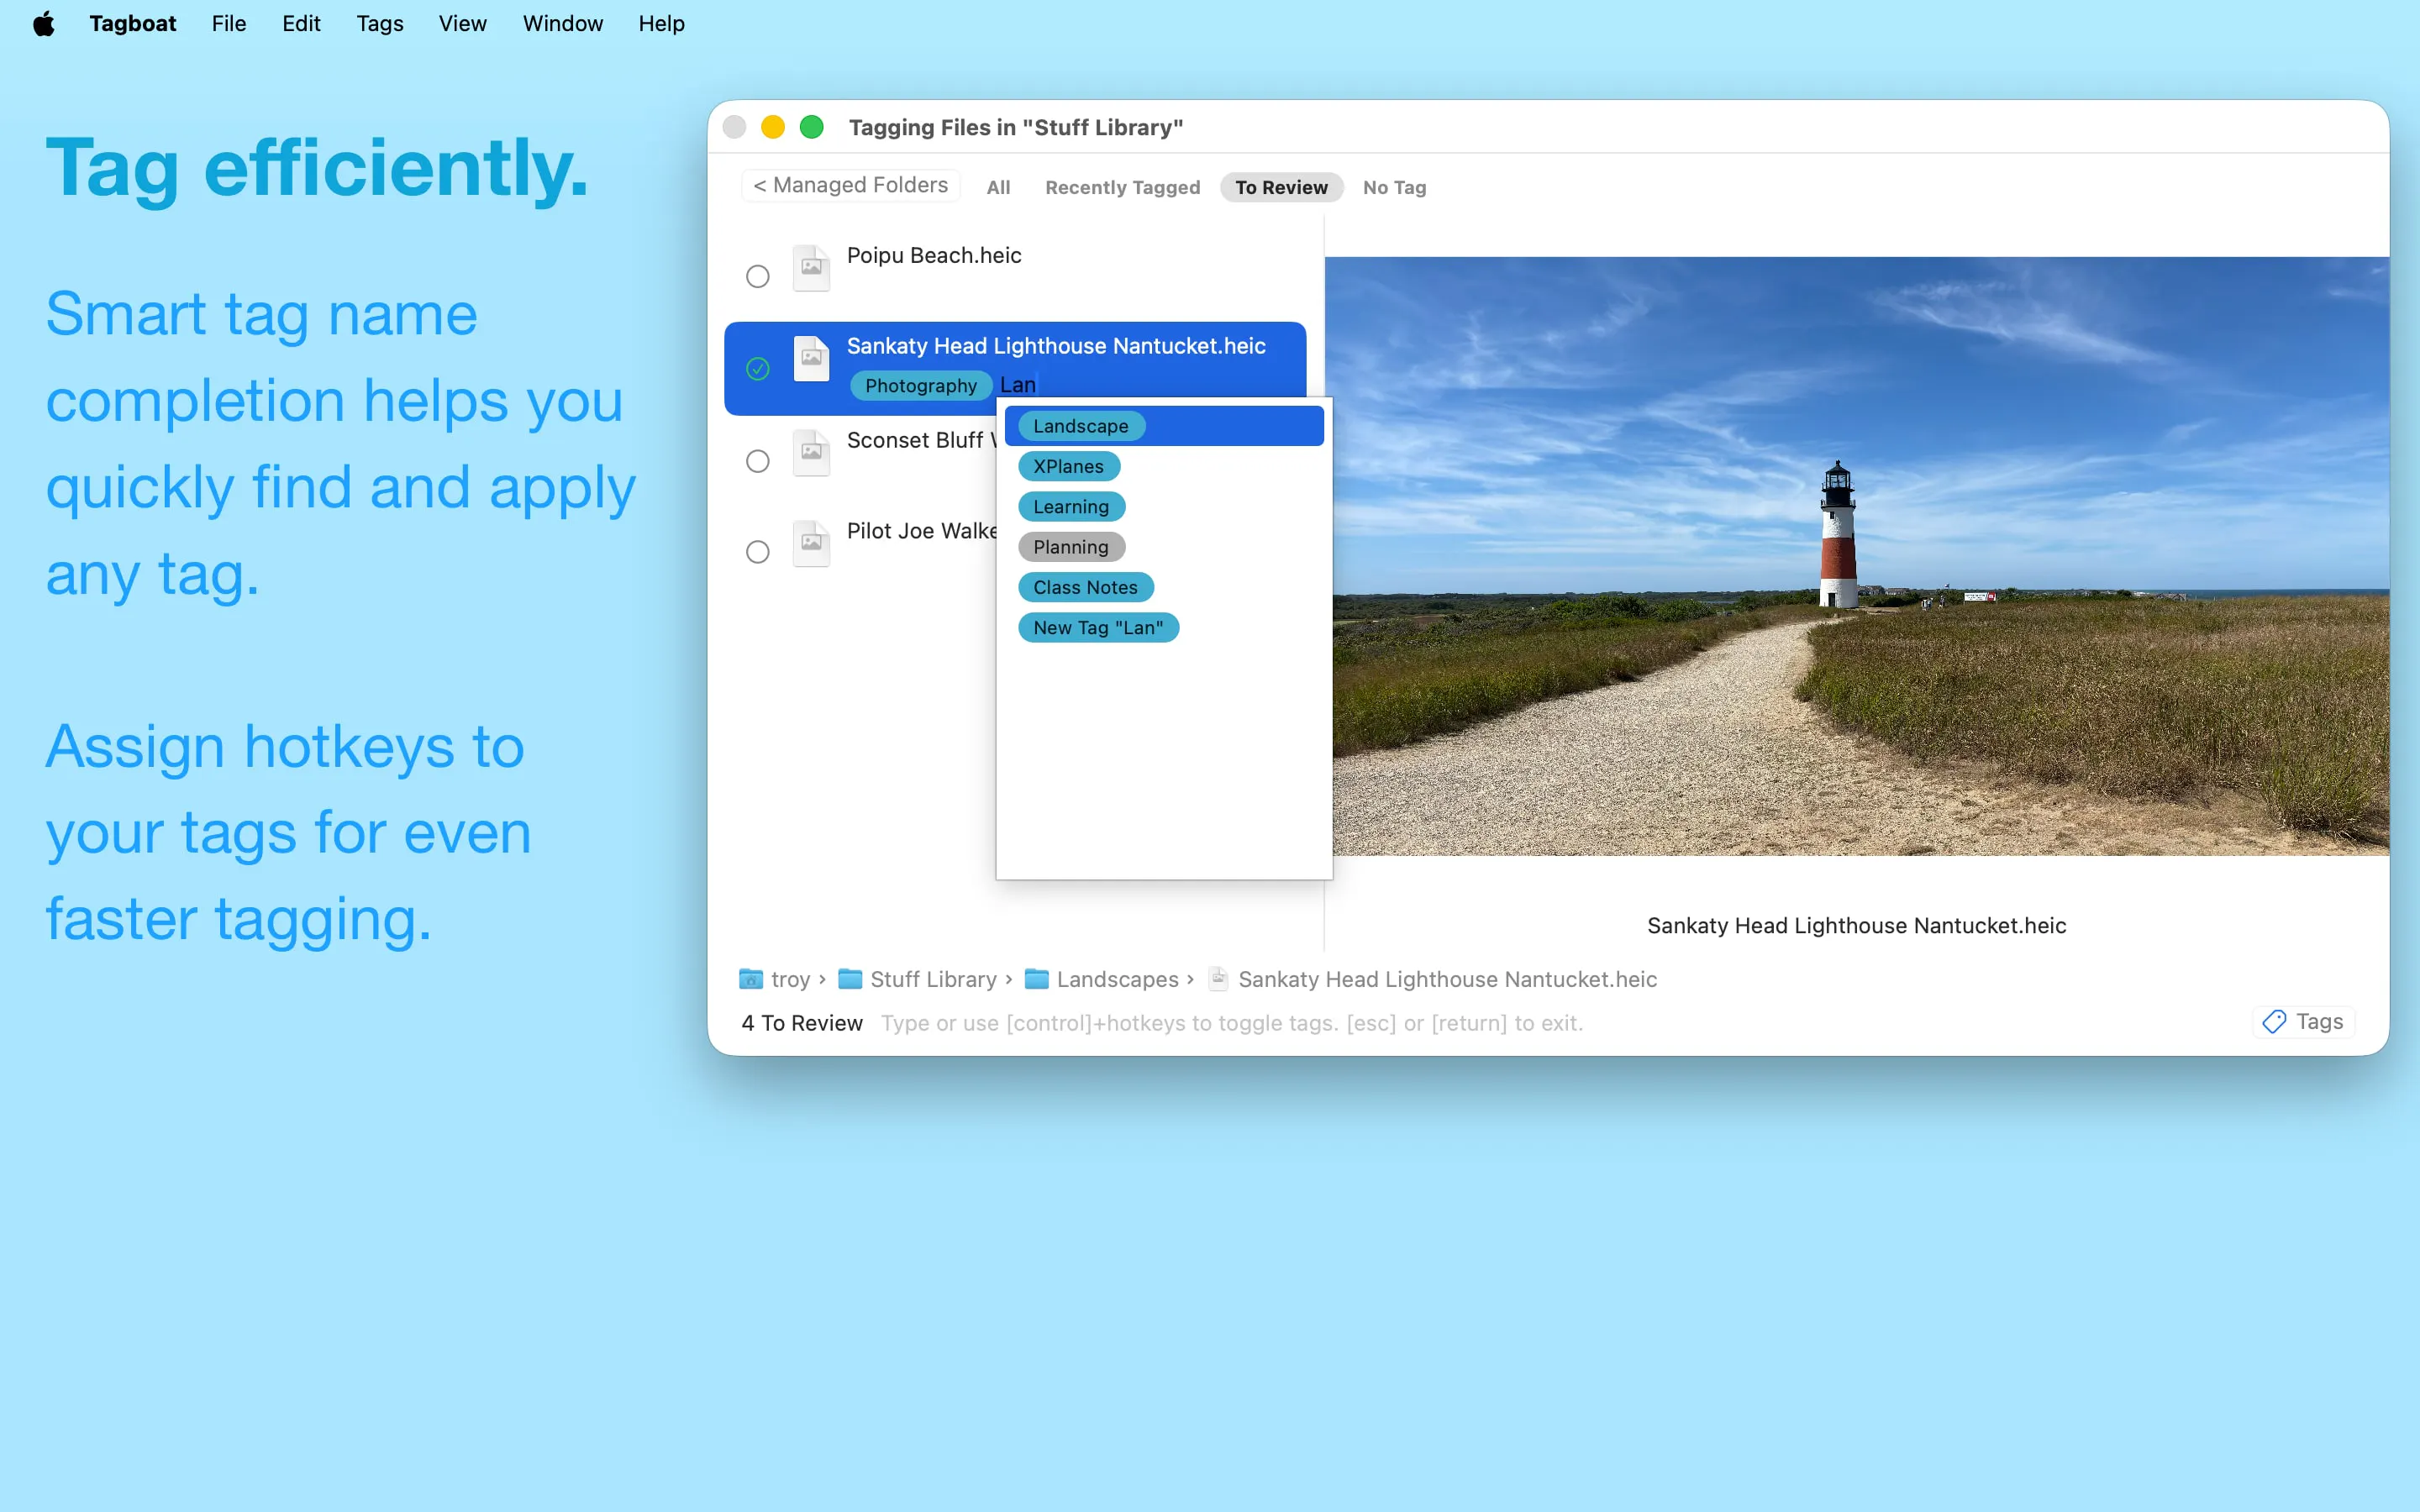Choose the Planning tag suggestion

tap(1071, 547)
